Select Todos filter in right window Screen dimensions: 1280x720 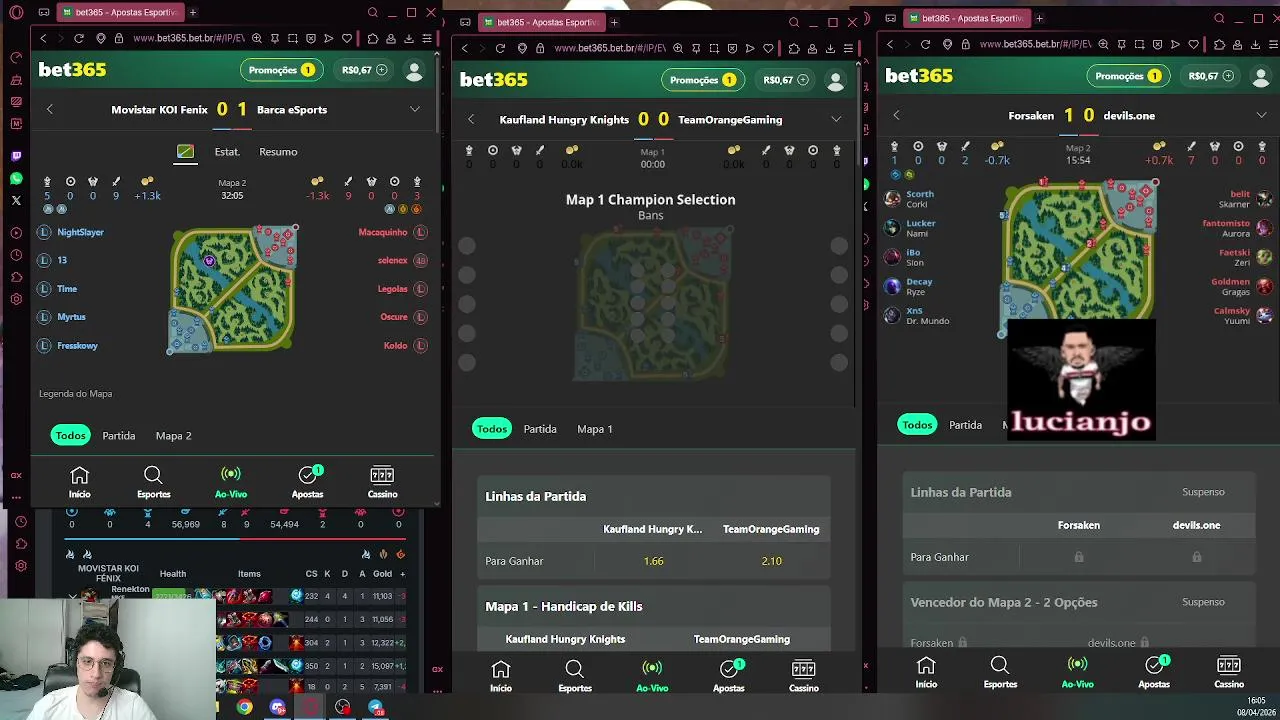tap(917, 425)
